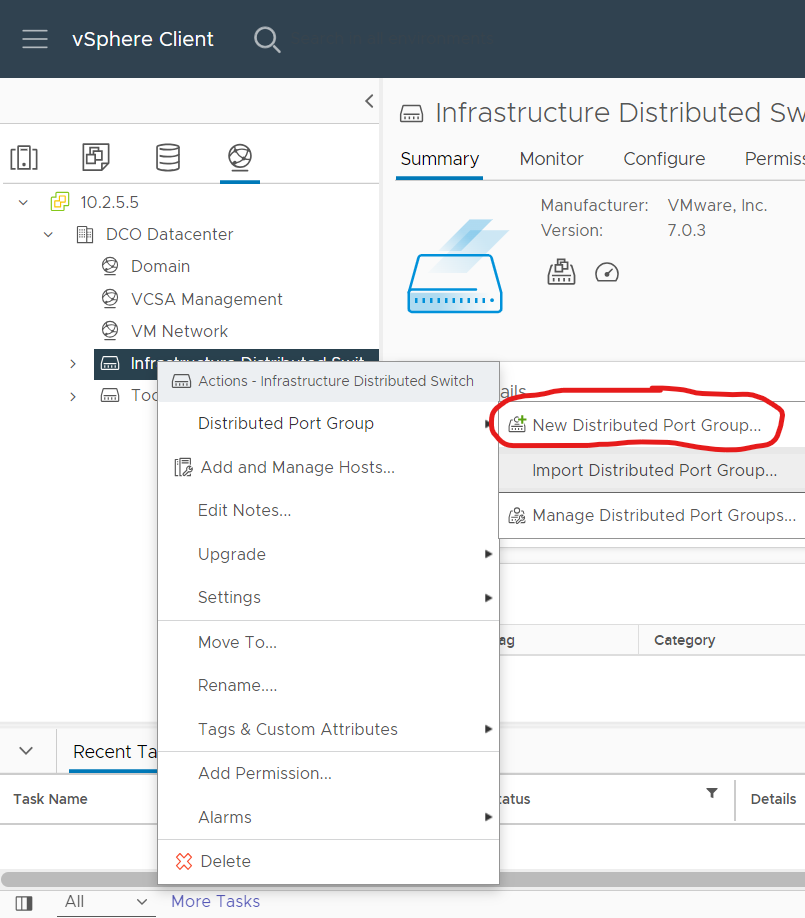Click the second distributed switch tree icon

[x=110, y=395]
